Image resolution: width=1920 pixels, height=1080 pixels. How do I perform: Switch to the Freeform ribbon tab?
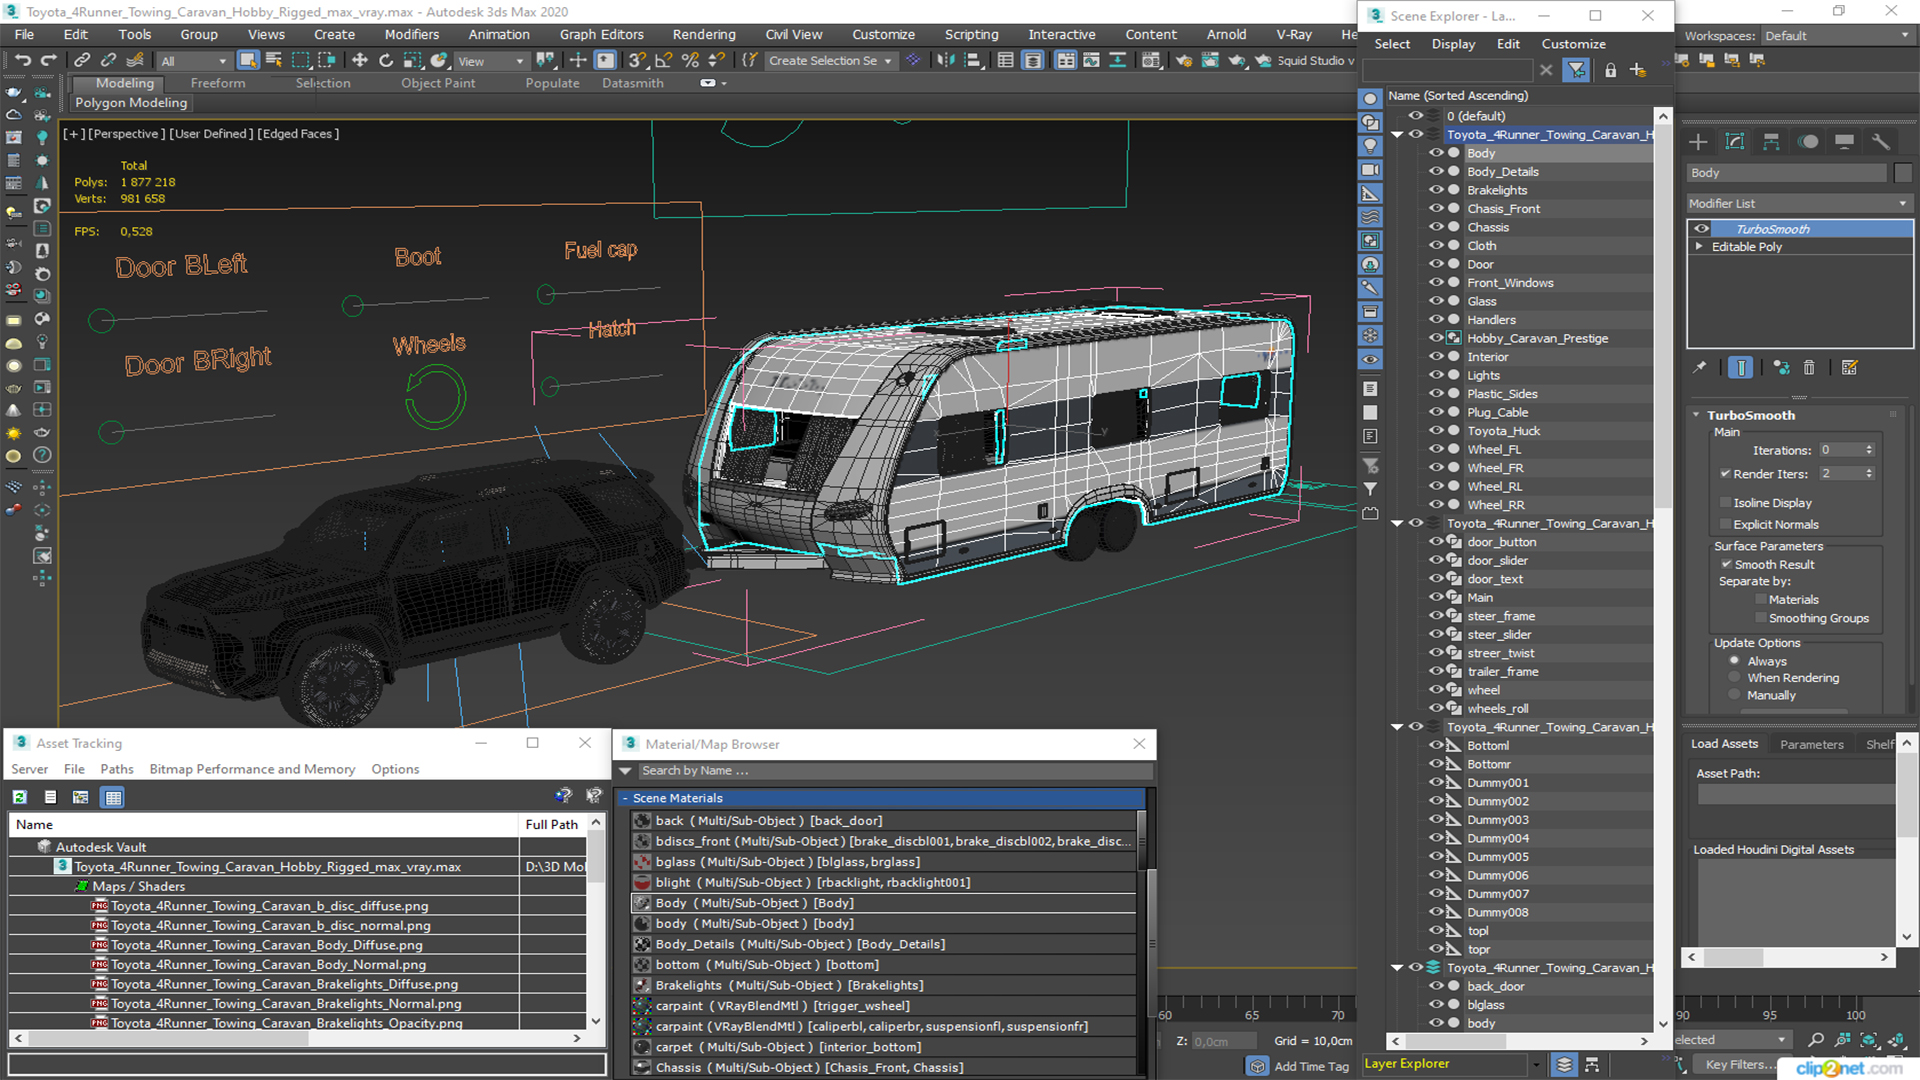(218, 83)
